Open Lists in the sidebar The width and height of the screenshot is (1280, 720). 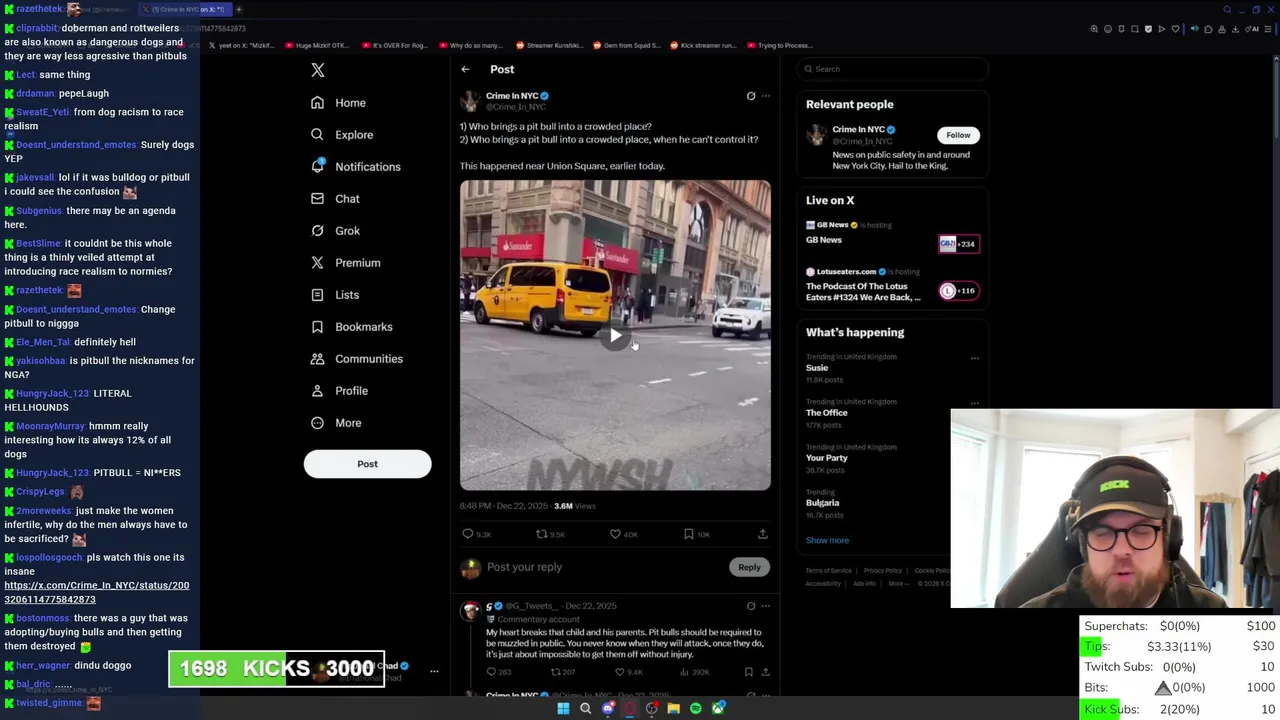click(335, 295)
